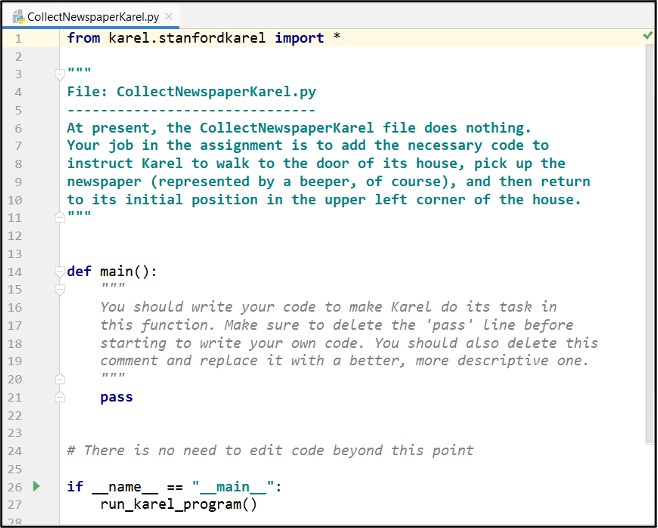Click line number 1 in the gutter

(x=17, y=38)
